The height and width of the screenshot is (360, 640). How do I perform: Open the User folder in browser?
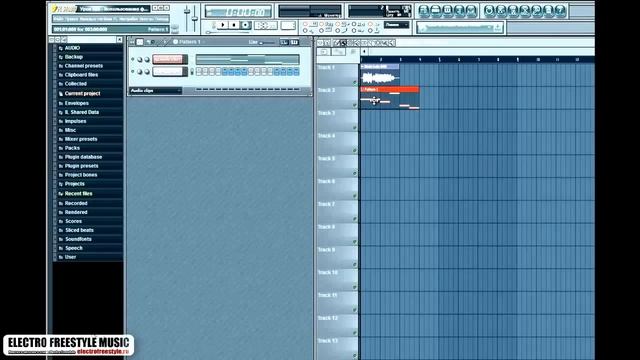point(70,257)
